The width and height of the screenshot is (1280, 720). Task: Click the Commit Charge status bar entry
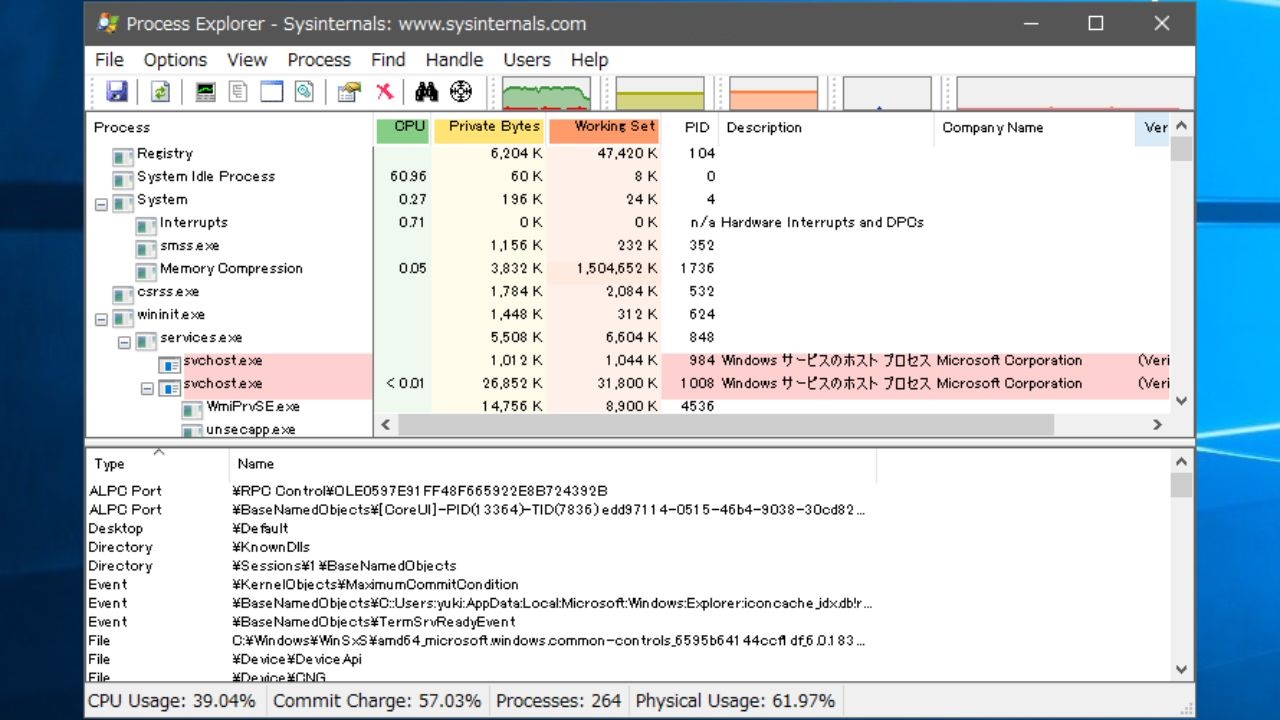(377, 701)
